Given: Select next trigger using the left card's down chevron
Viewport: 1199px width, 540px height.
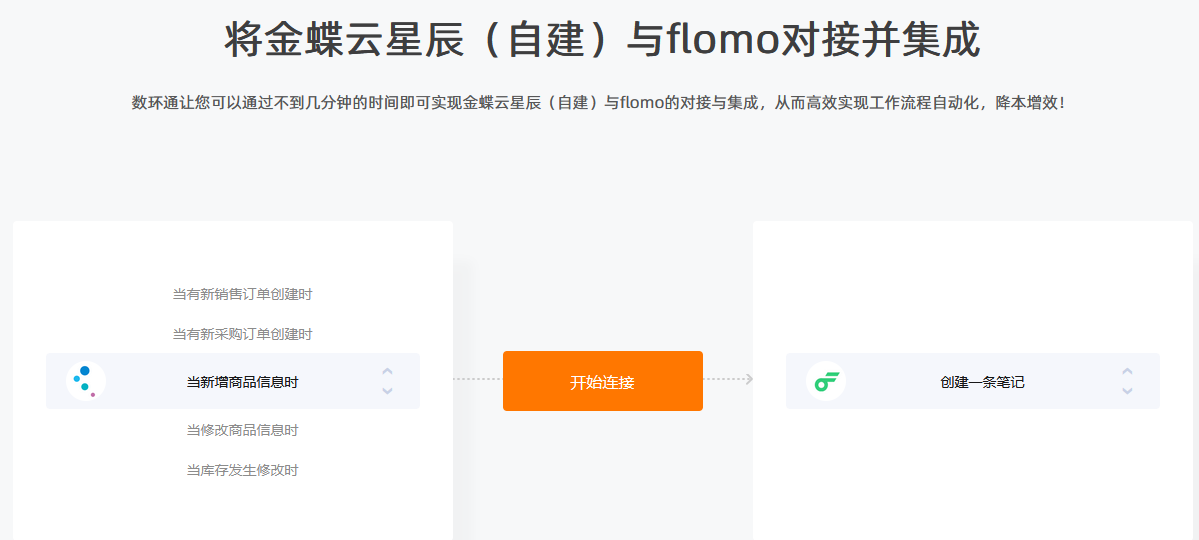Looking at the screenshot, I should (x=387, y=391).
